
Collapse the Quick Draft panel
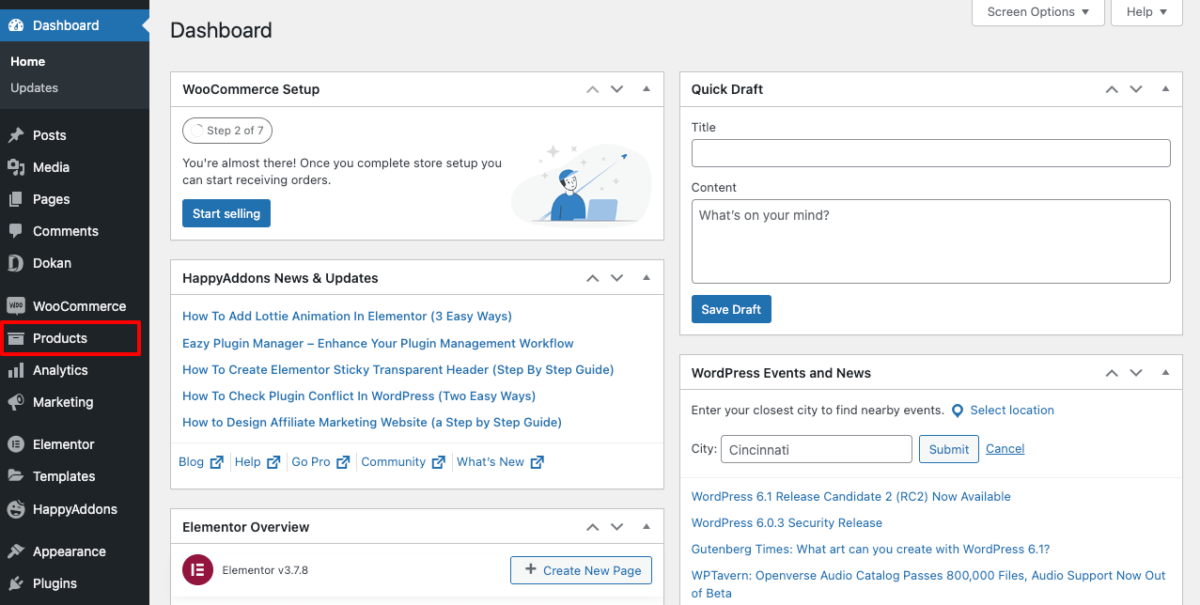coord(1164,89)
